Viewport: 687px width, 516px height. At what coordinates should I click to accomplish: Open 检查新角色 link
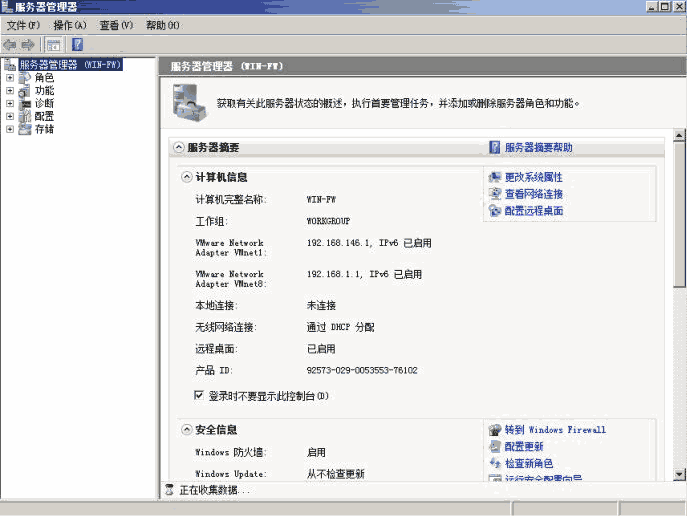(529, 463)
